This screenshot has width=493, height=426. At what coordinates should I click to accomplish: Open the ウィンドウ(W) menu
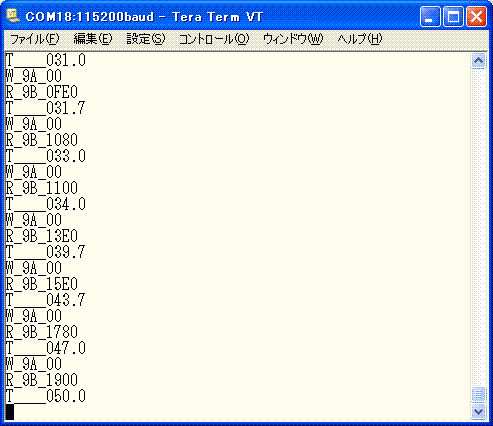(293, 39)
